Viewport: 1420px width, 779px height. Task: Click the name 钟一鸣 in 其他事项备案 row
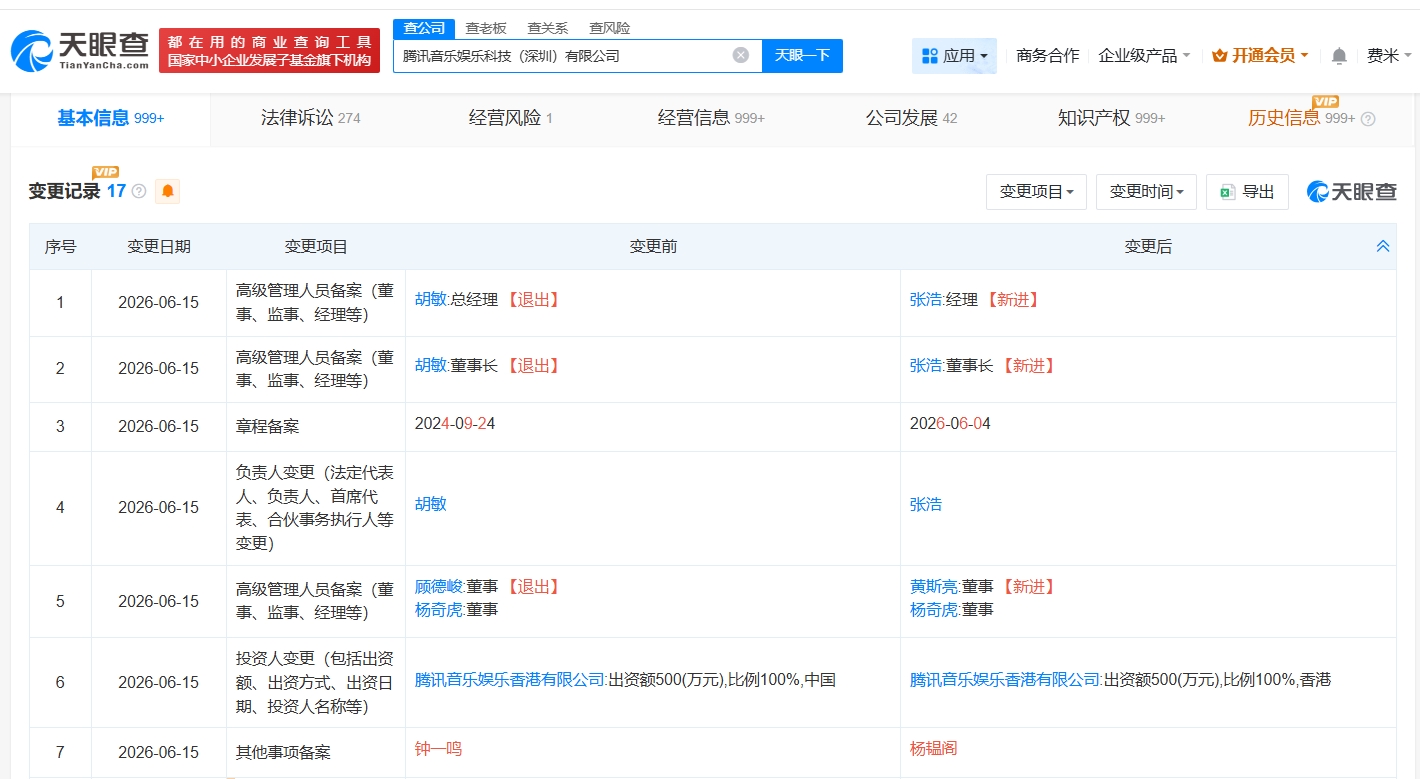pos(439,749)
